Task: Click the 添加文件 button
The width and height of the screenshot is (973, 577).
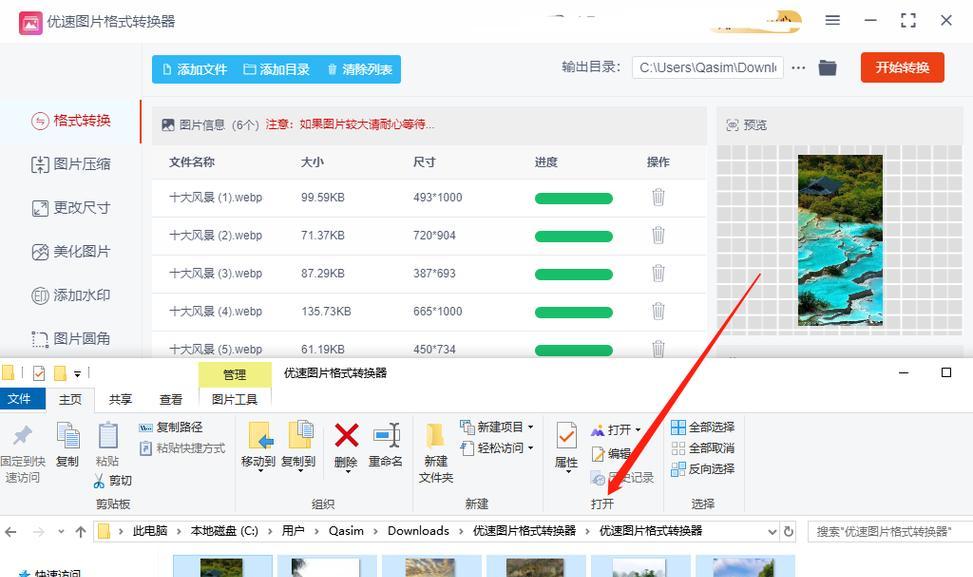Action: pos(195,69)
